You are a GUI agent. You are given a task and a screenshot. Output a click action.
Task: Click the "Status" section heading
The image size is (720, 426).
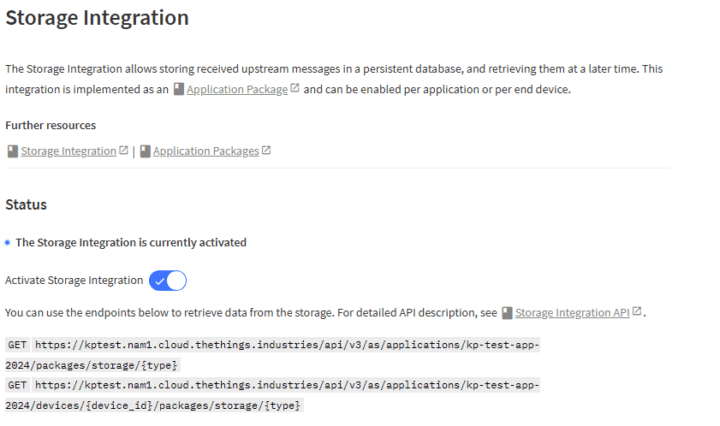pyautogui.click(x=26, y=204)
